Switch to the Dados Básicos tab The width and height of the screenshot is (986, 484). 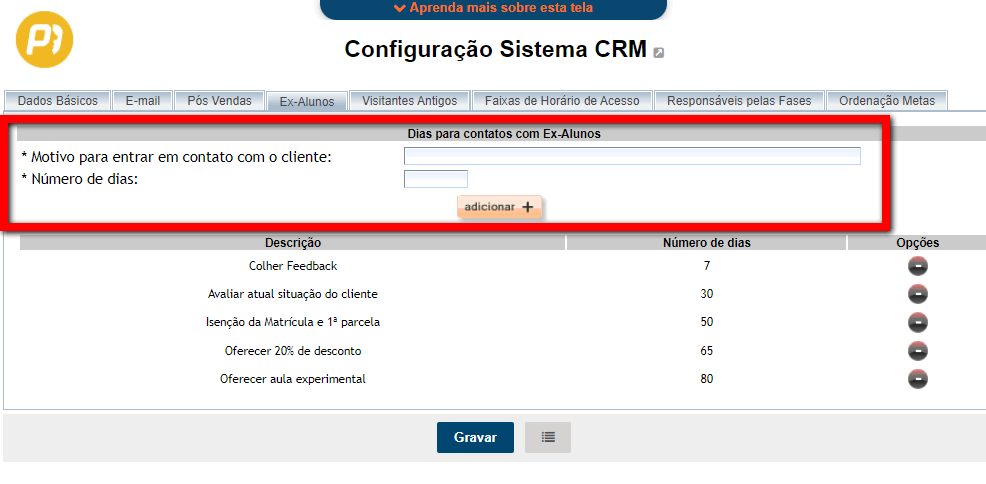(58, 101)
